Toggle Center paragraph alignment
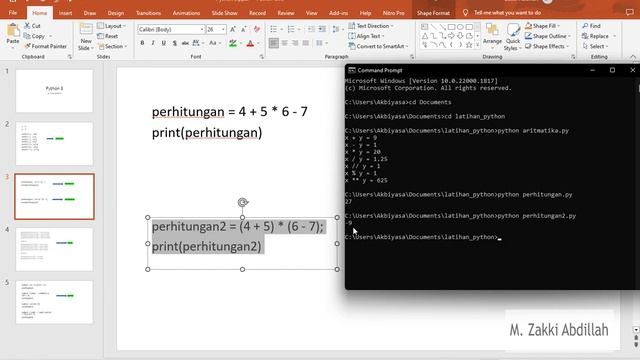The image size is (640, 360). tap(284, 43)
